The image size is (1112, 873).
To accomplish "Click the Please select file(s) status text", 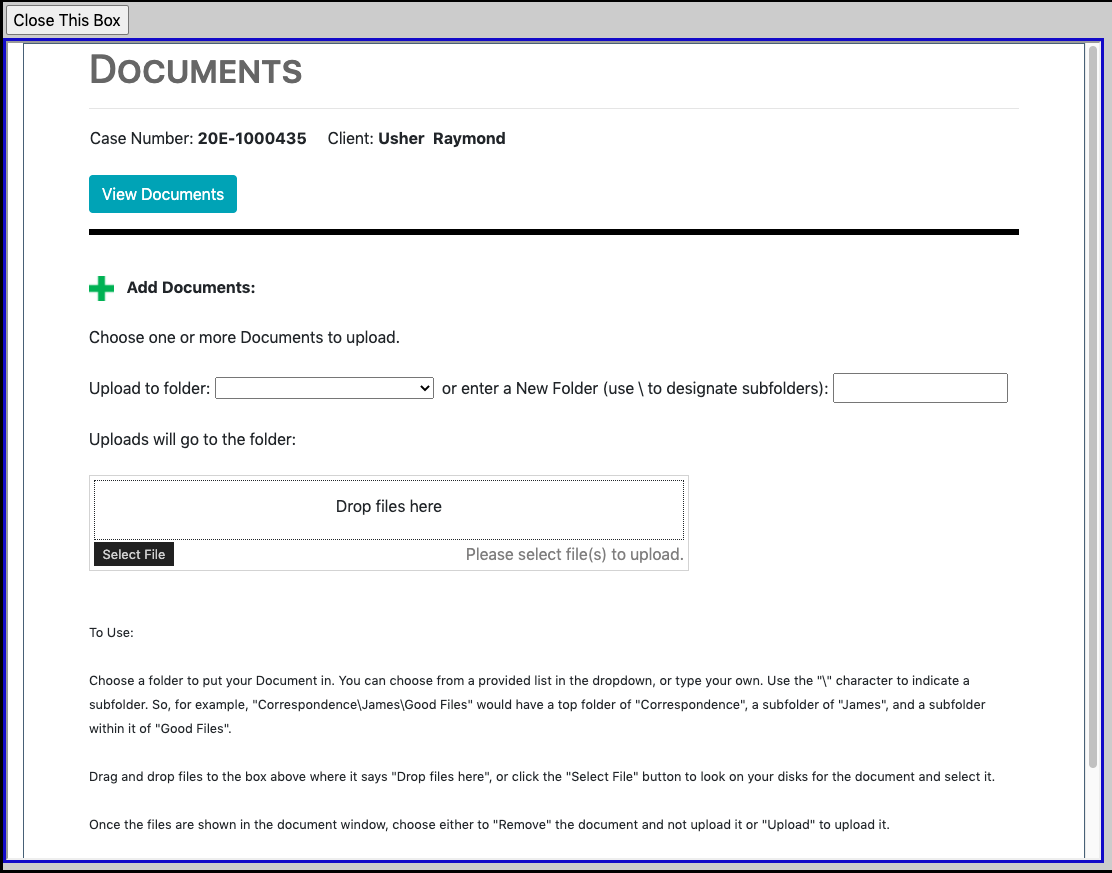I will pos(574,555).
